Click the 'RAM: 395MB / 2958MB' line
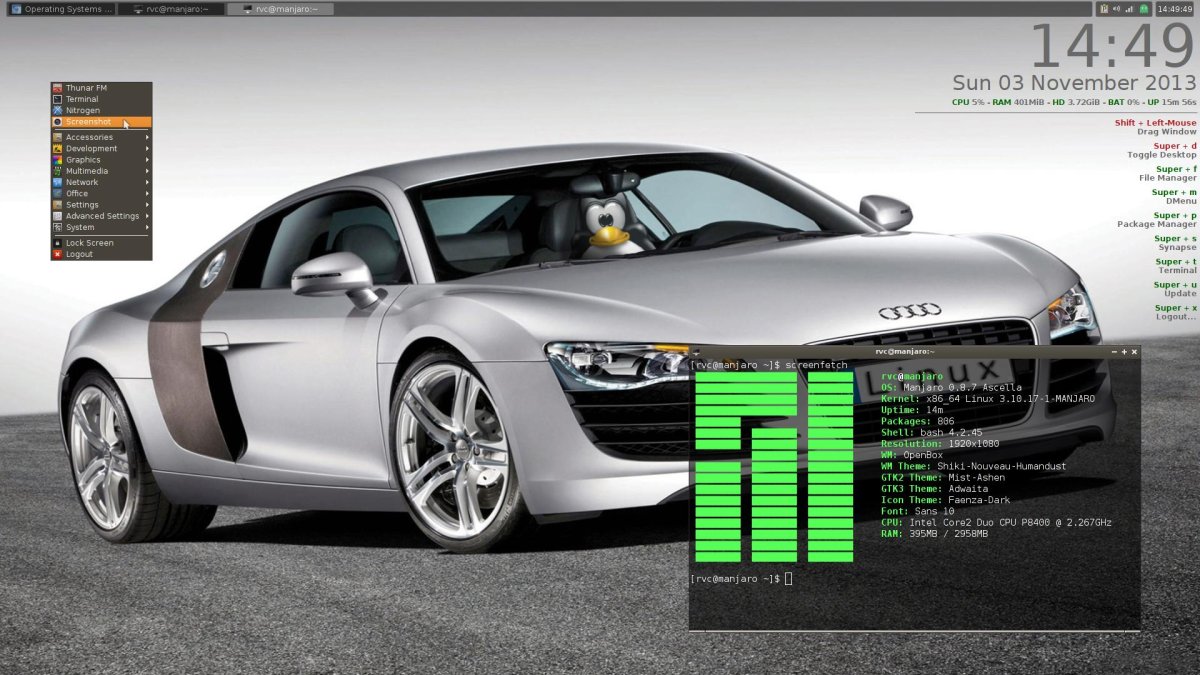Screen dimensions: 1200x675 [934, 534]
